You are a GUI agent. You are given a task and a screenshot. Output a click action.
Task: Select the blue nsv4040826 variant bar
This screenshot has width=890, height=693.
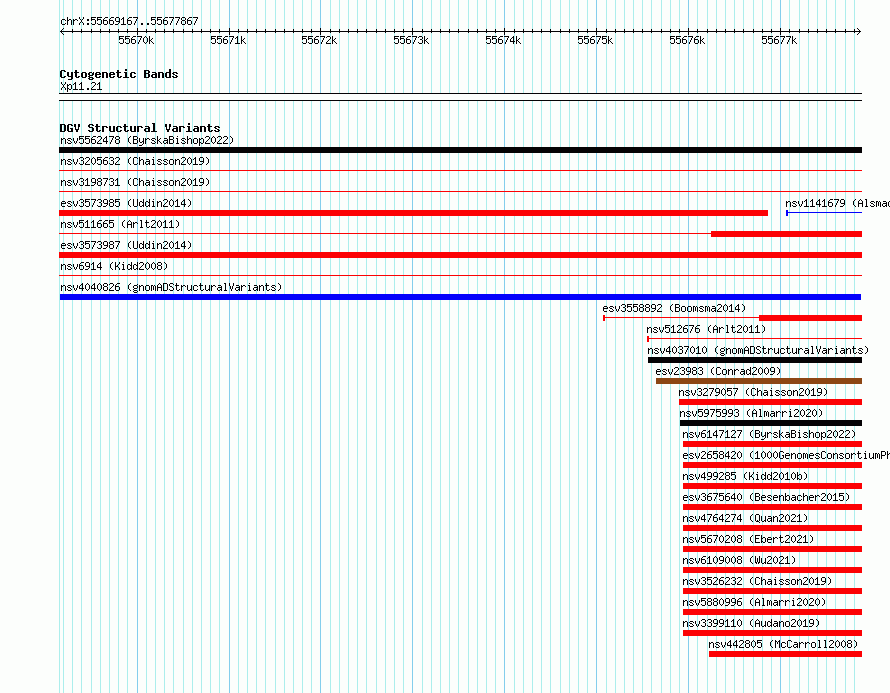pos(460,297)
